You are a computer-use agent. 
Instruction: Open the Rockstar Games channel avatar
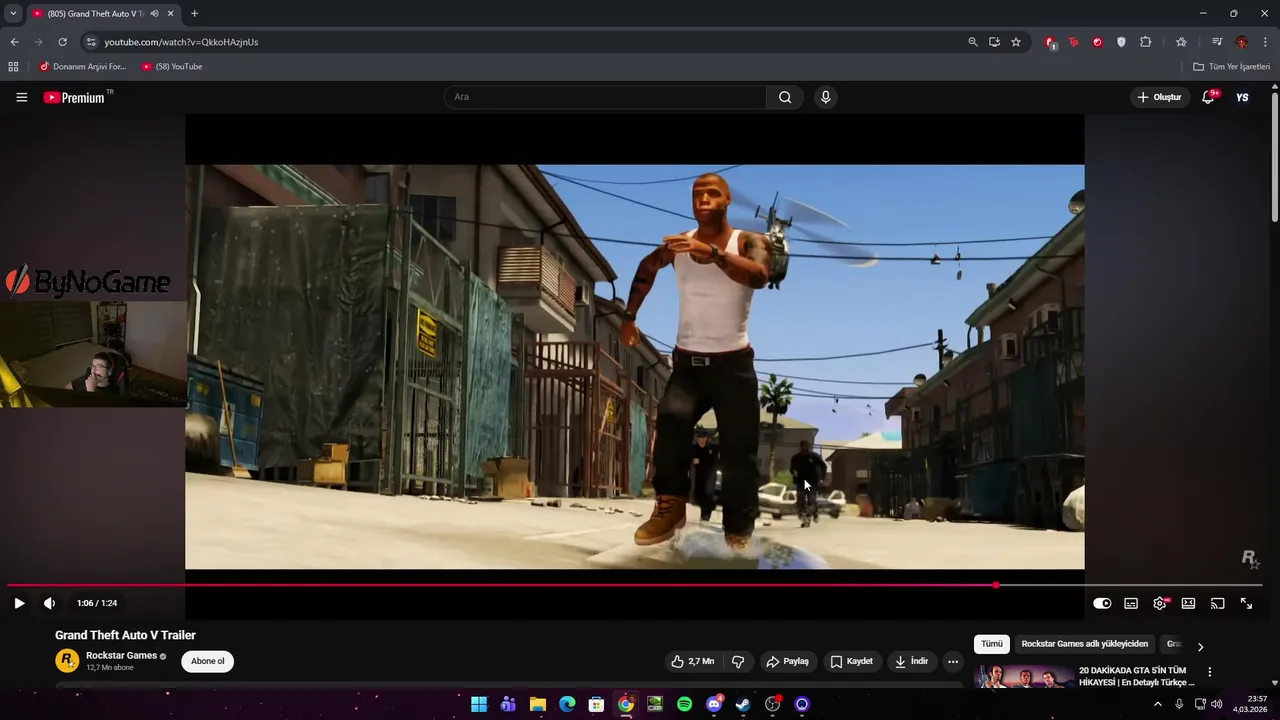67,661
